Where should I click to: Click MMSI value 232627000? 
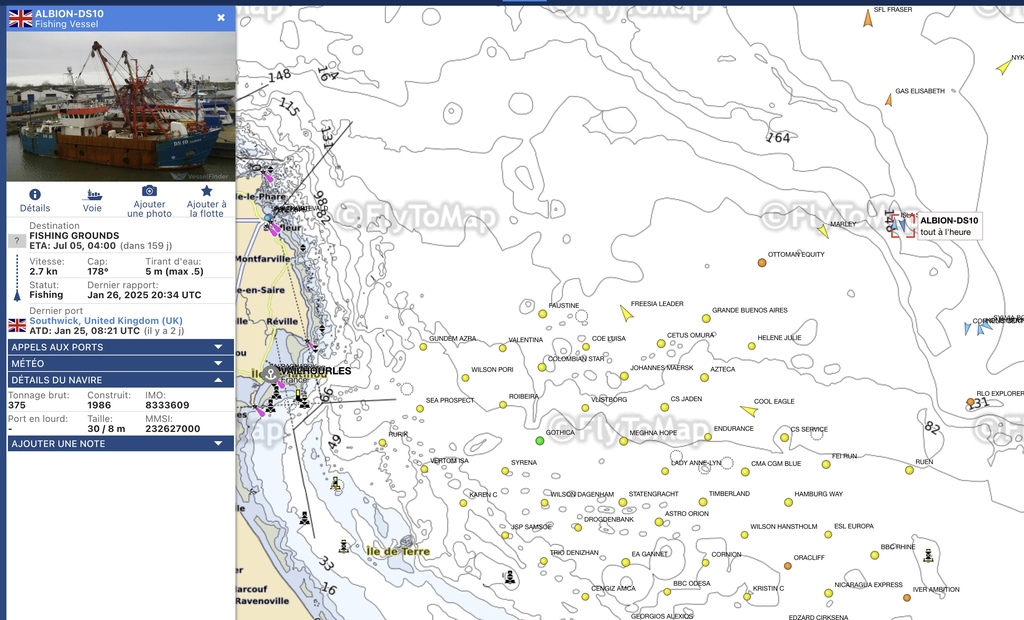click(172, 429)
